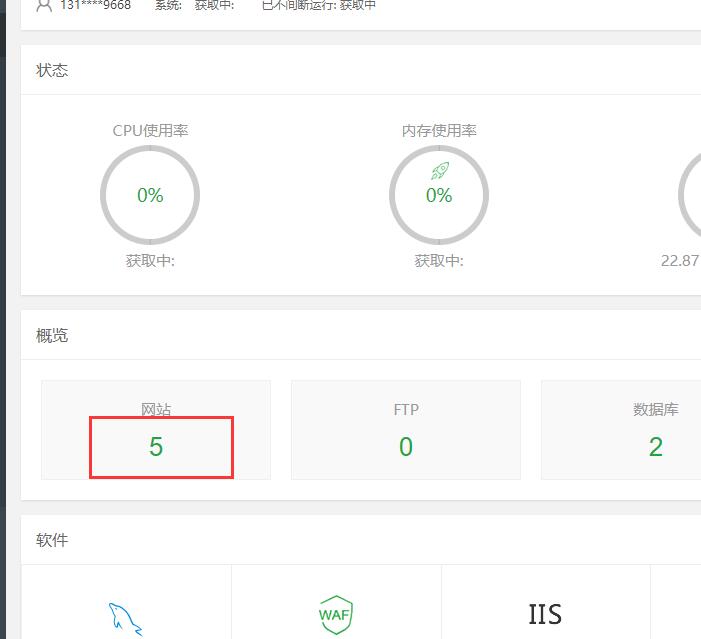Click the 软件 section heading
701x639 pixels.
(52, 540)
